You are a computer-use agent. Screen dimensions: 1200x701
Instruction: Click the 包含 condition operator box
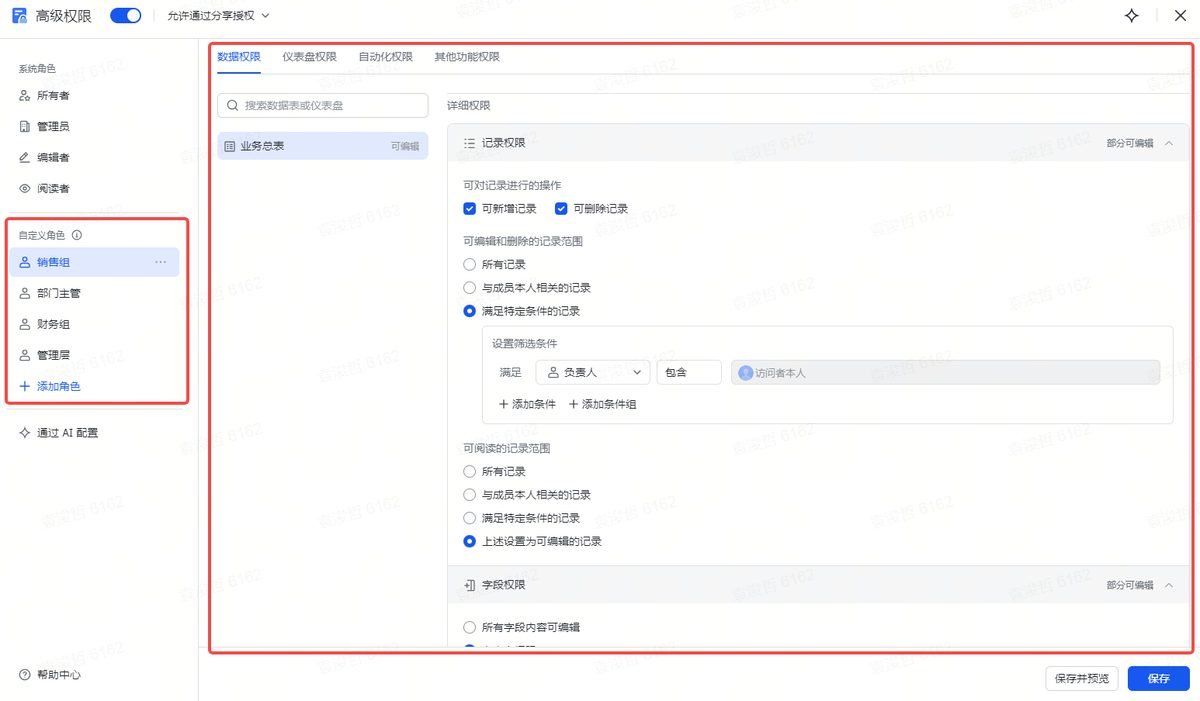(x=689, y=372)
